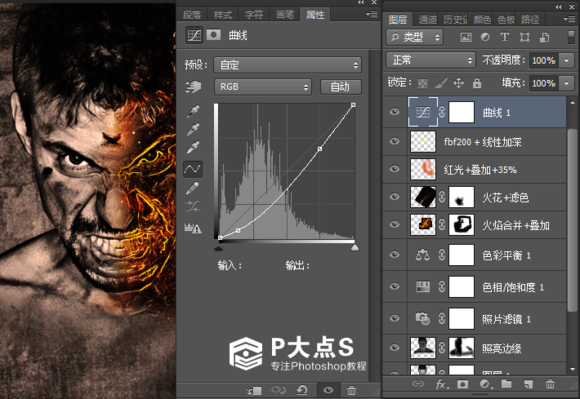Select the 照亮边缘 layer thumbnail
The width and height of the screenshot is (580, 399).
[x=423, y=348]
